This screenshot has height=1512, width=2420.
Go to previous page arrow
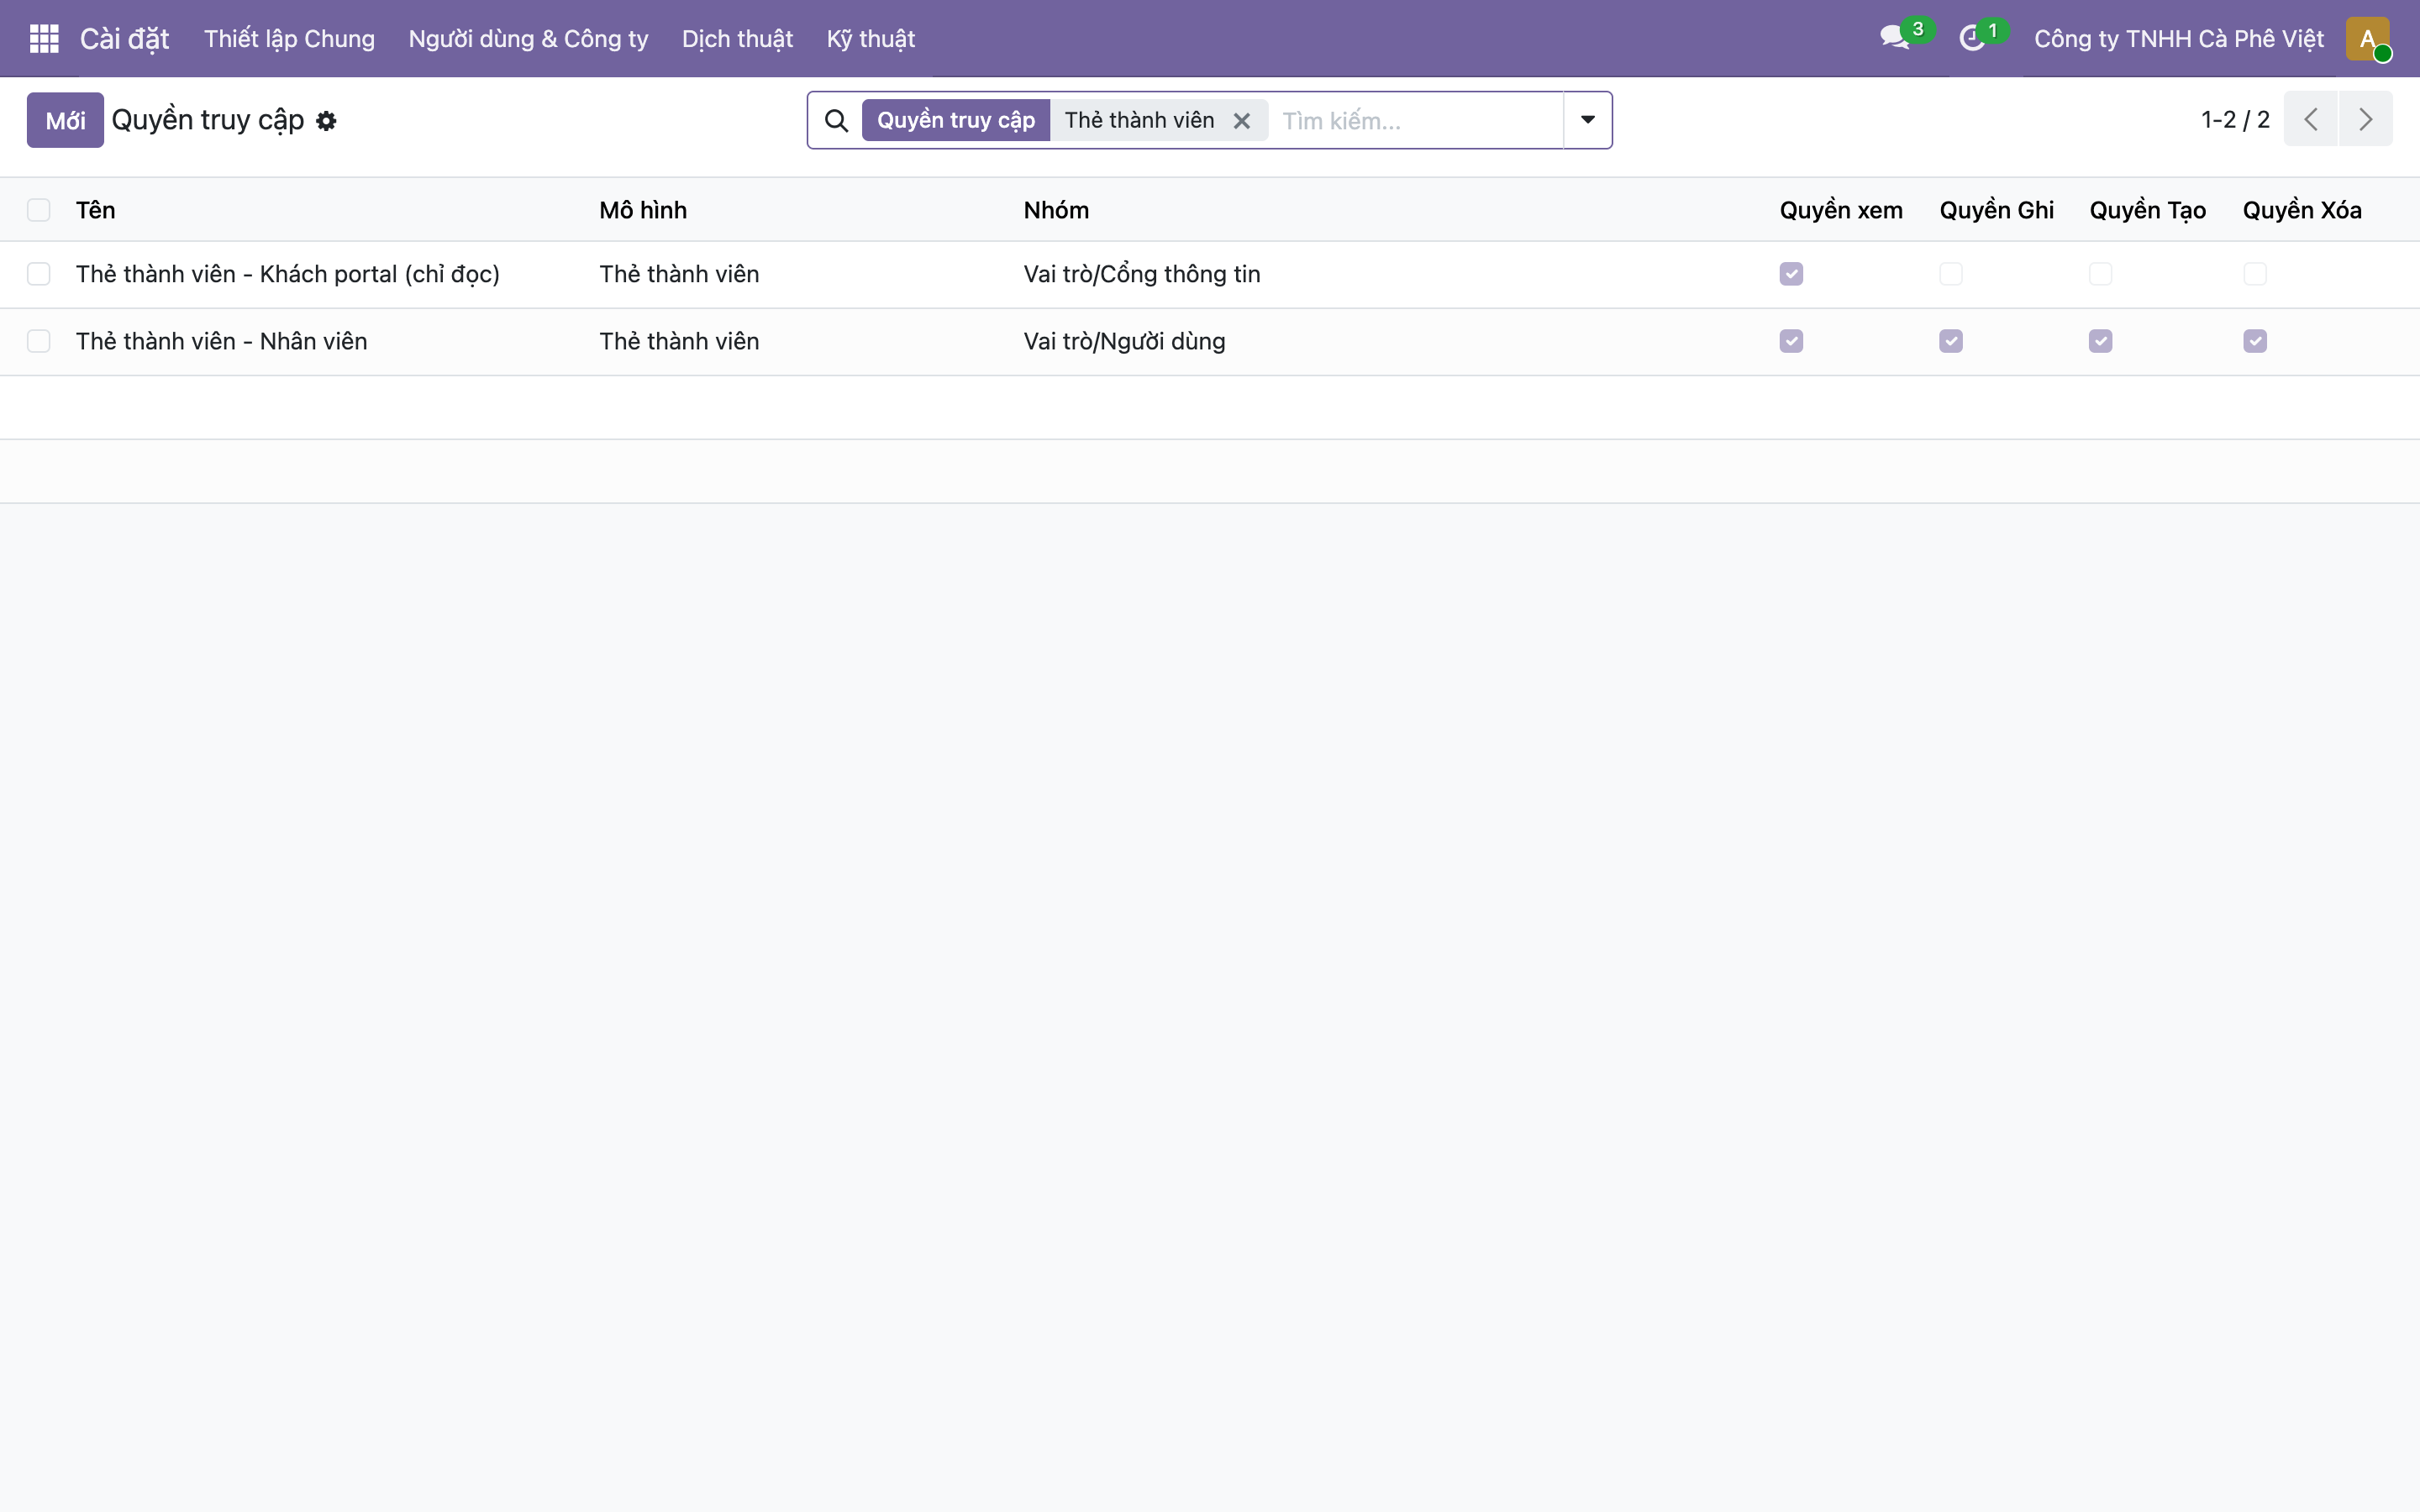pyautogui.click(x=2310, y=120)
